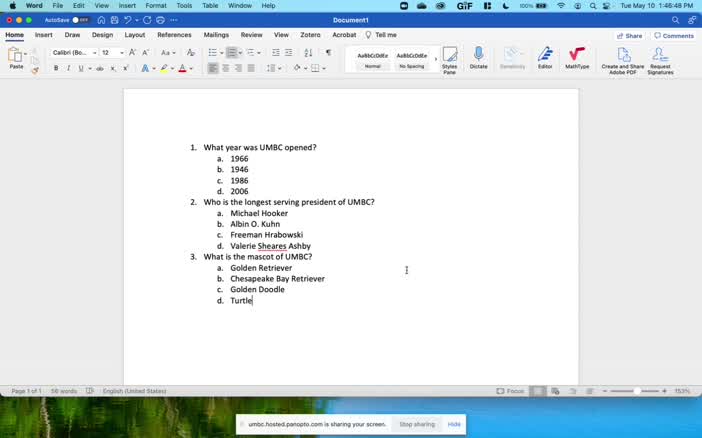Toggle Subscript formatting

[113, 69]
